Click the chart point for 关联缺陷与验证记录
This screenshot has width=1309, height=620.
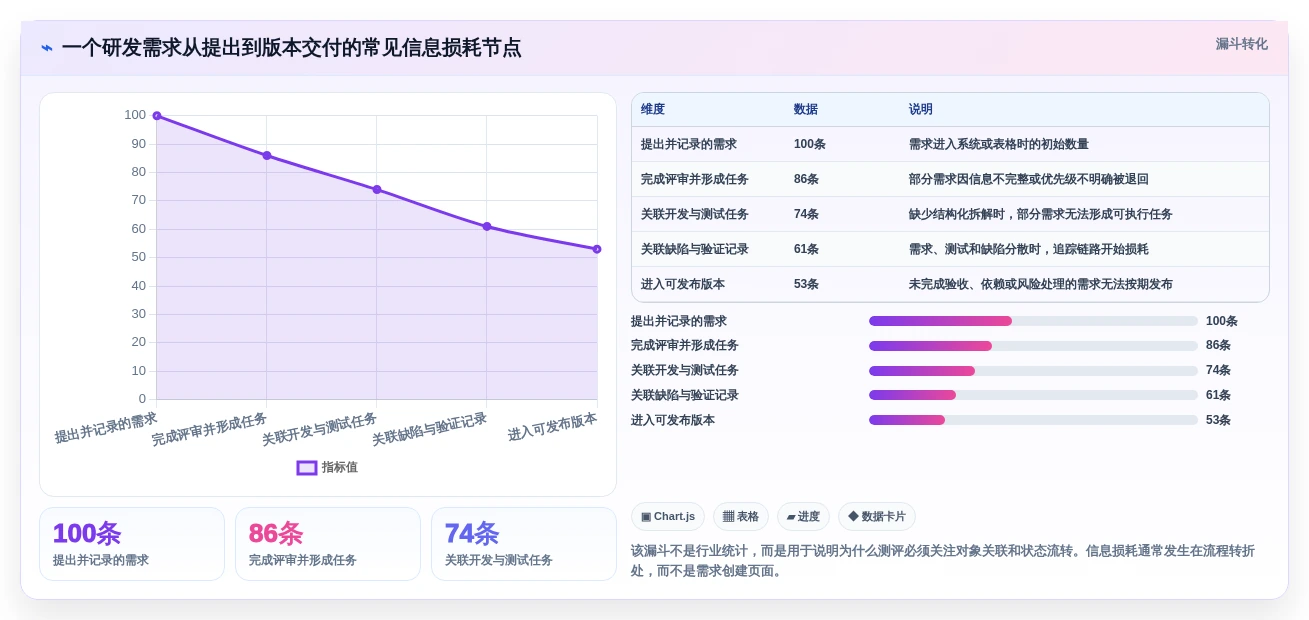click(x=487, y=226)
